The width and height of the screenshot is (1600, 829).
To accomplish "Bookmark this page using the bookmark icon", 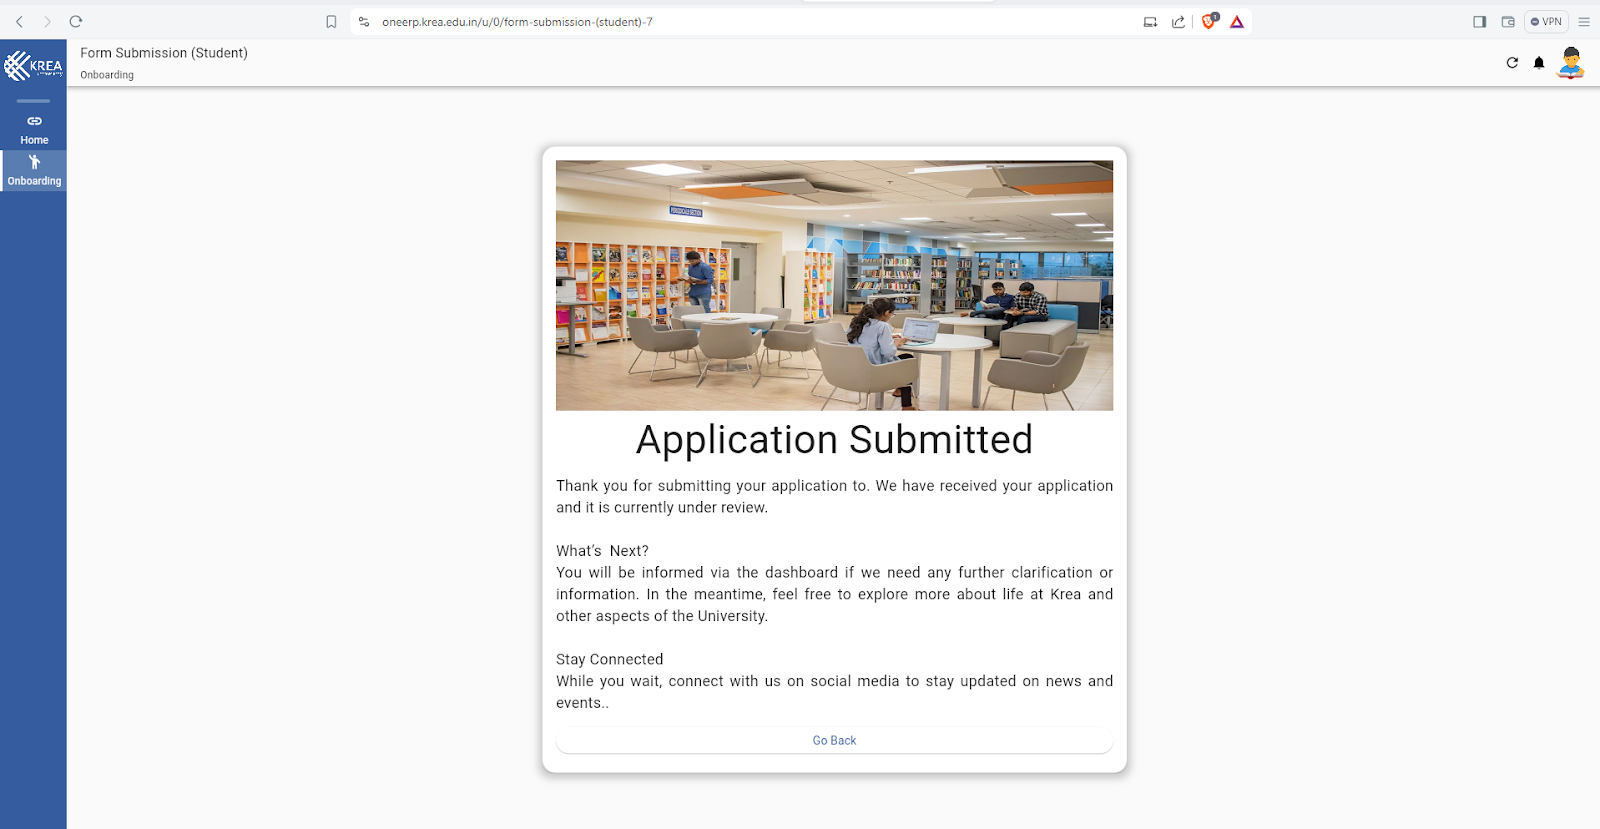I will [x=331, y=22].
